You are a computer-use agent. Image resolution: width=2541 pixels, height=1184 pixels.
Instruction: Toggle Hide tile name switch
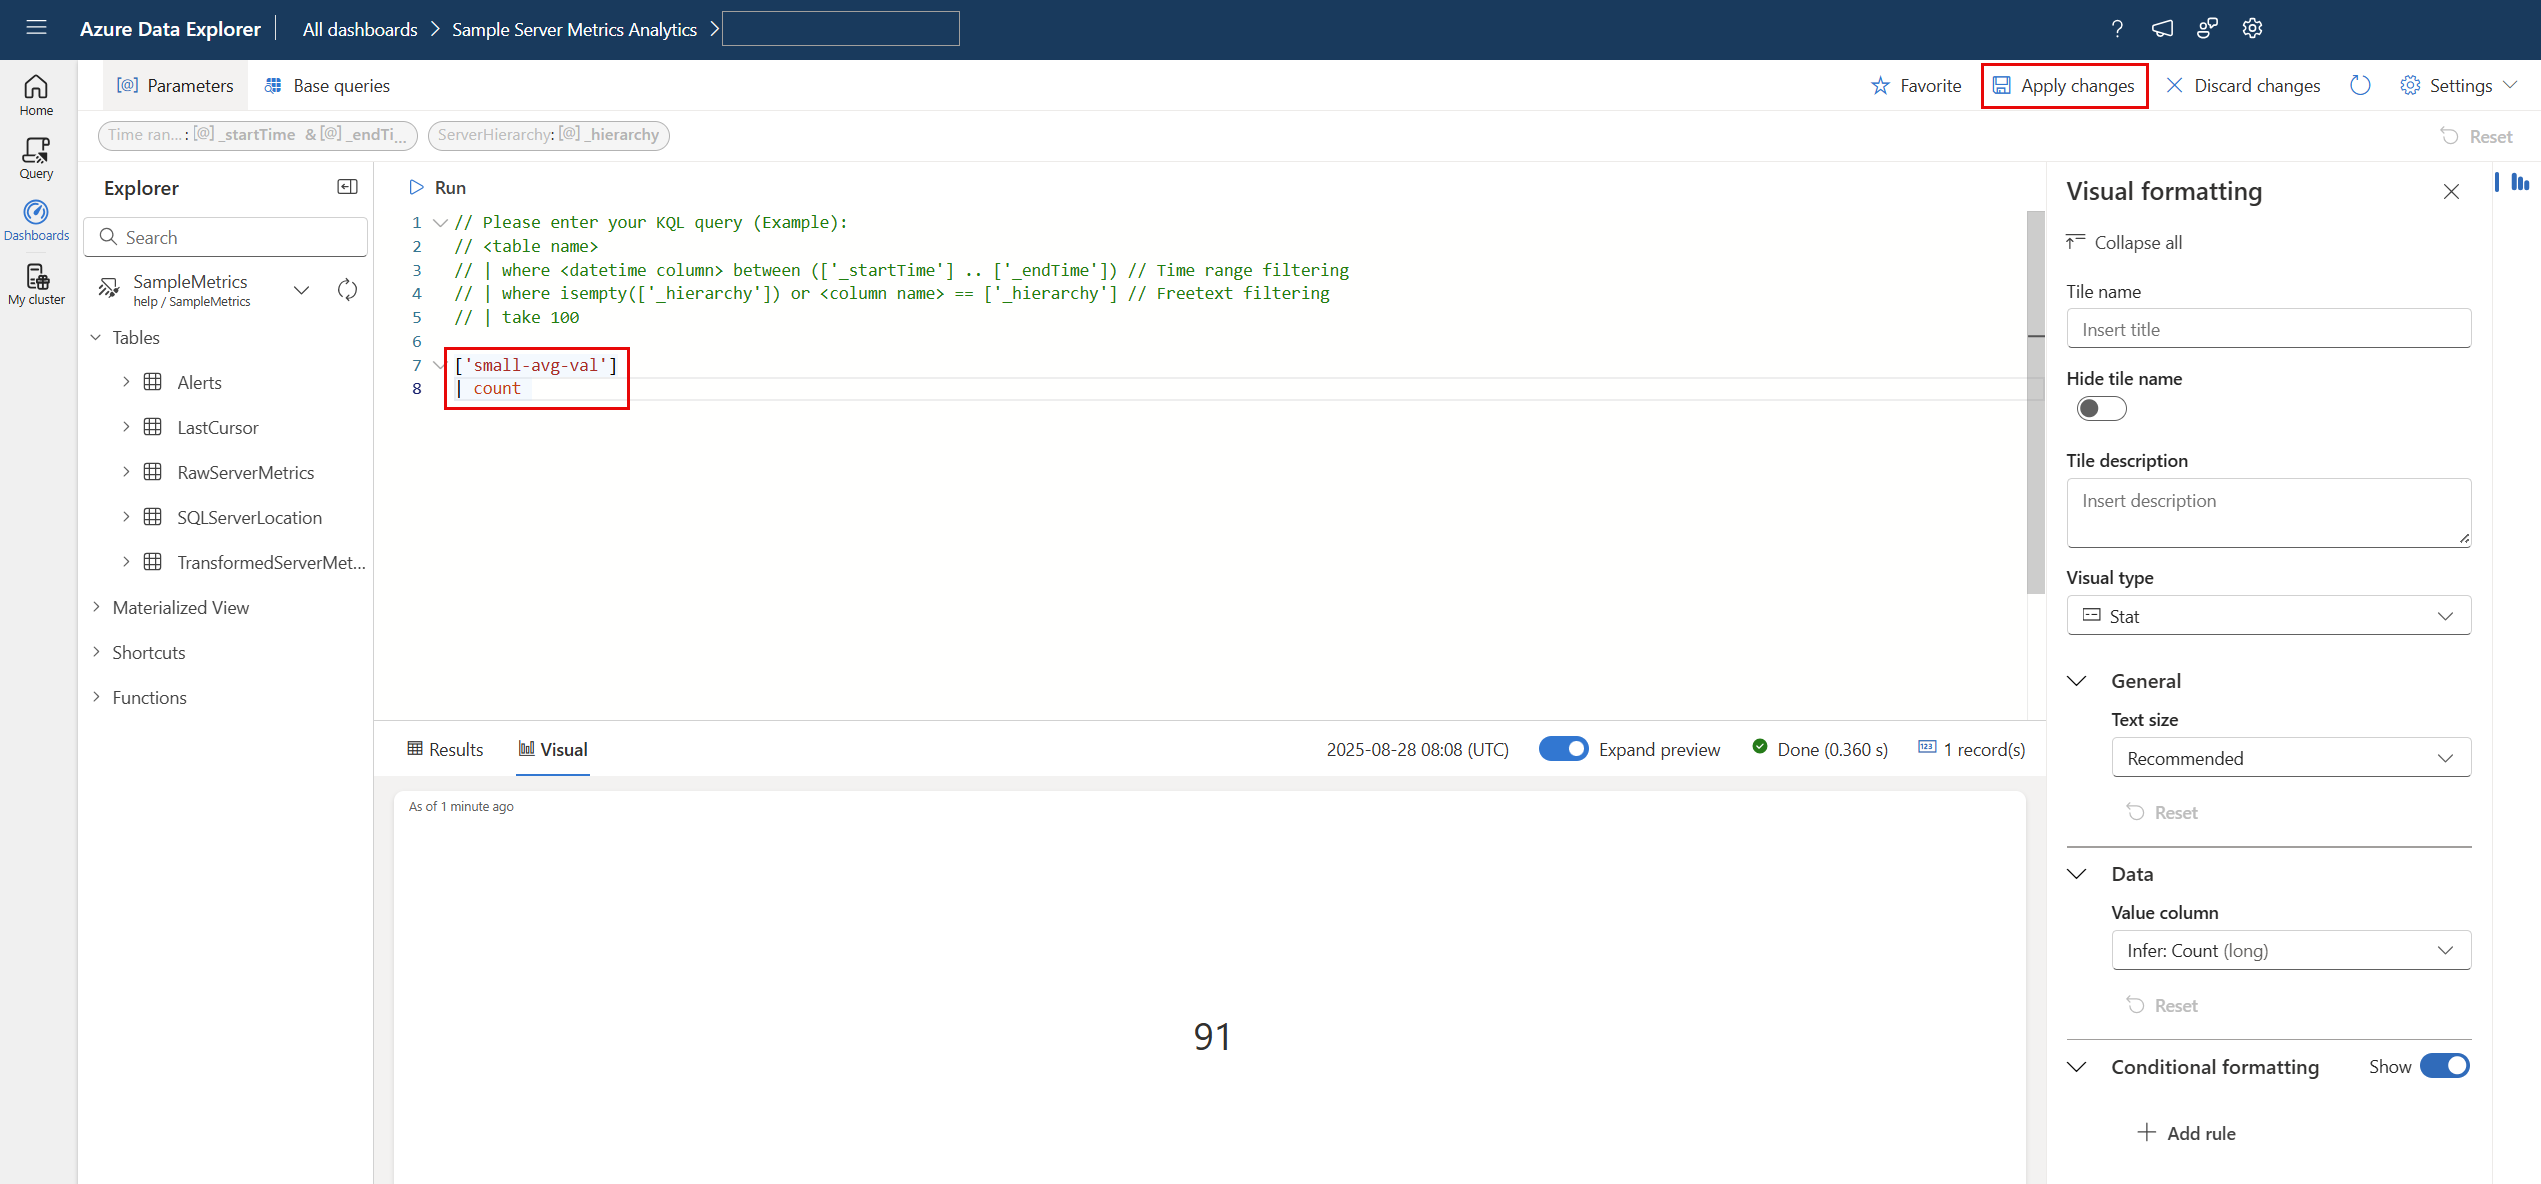2100,409
